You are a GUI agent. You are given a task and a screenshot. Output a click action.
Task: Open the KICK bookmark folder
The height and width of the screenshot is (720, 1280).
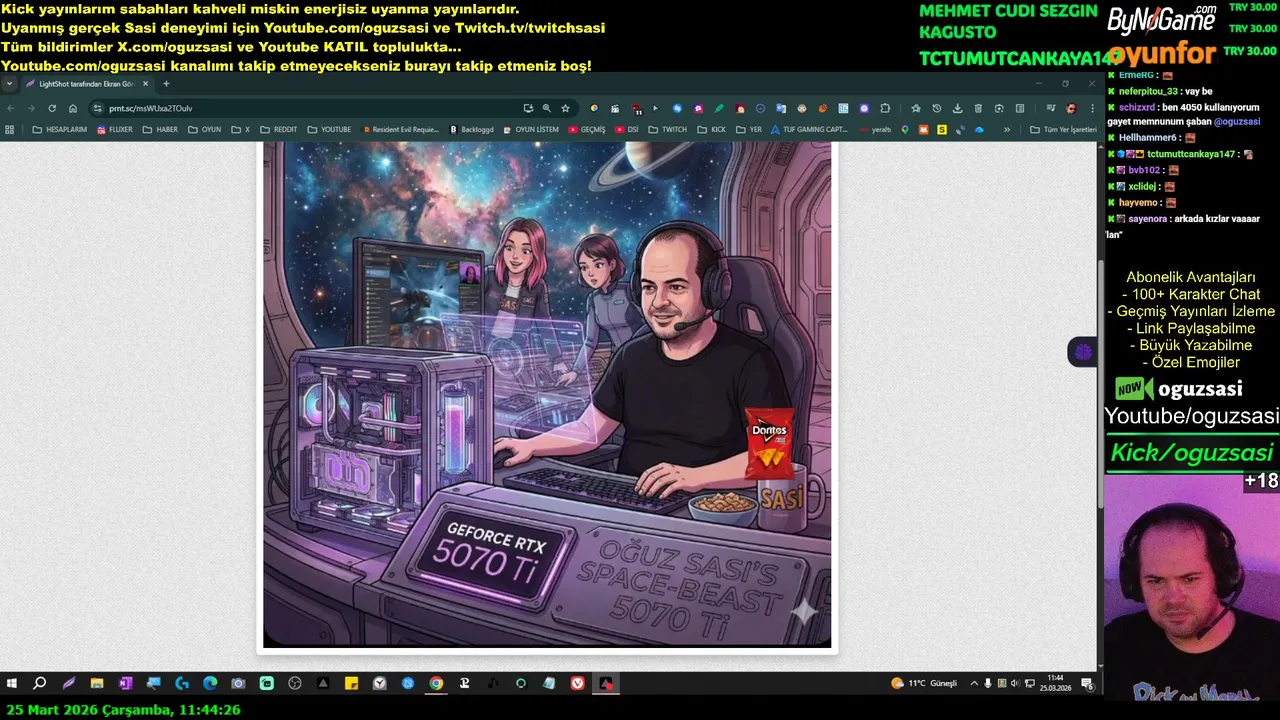[x=711, y=129]
